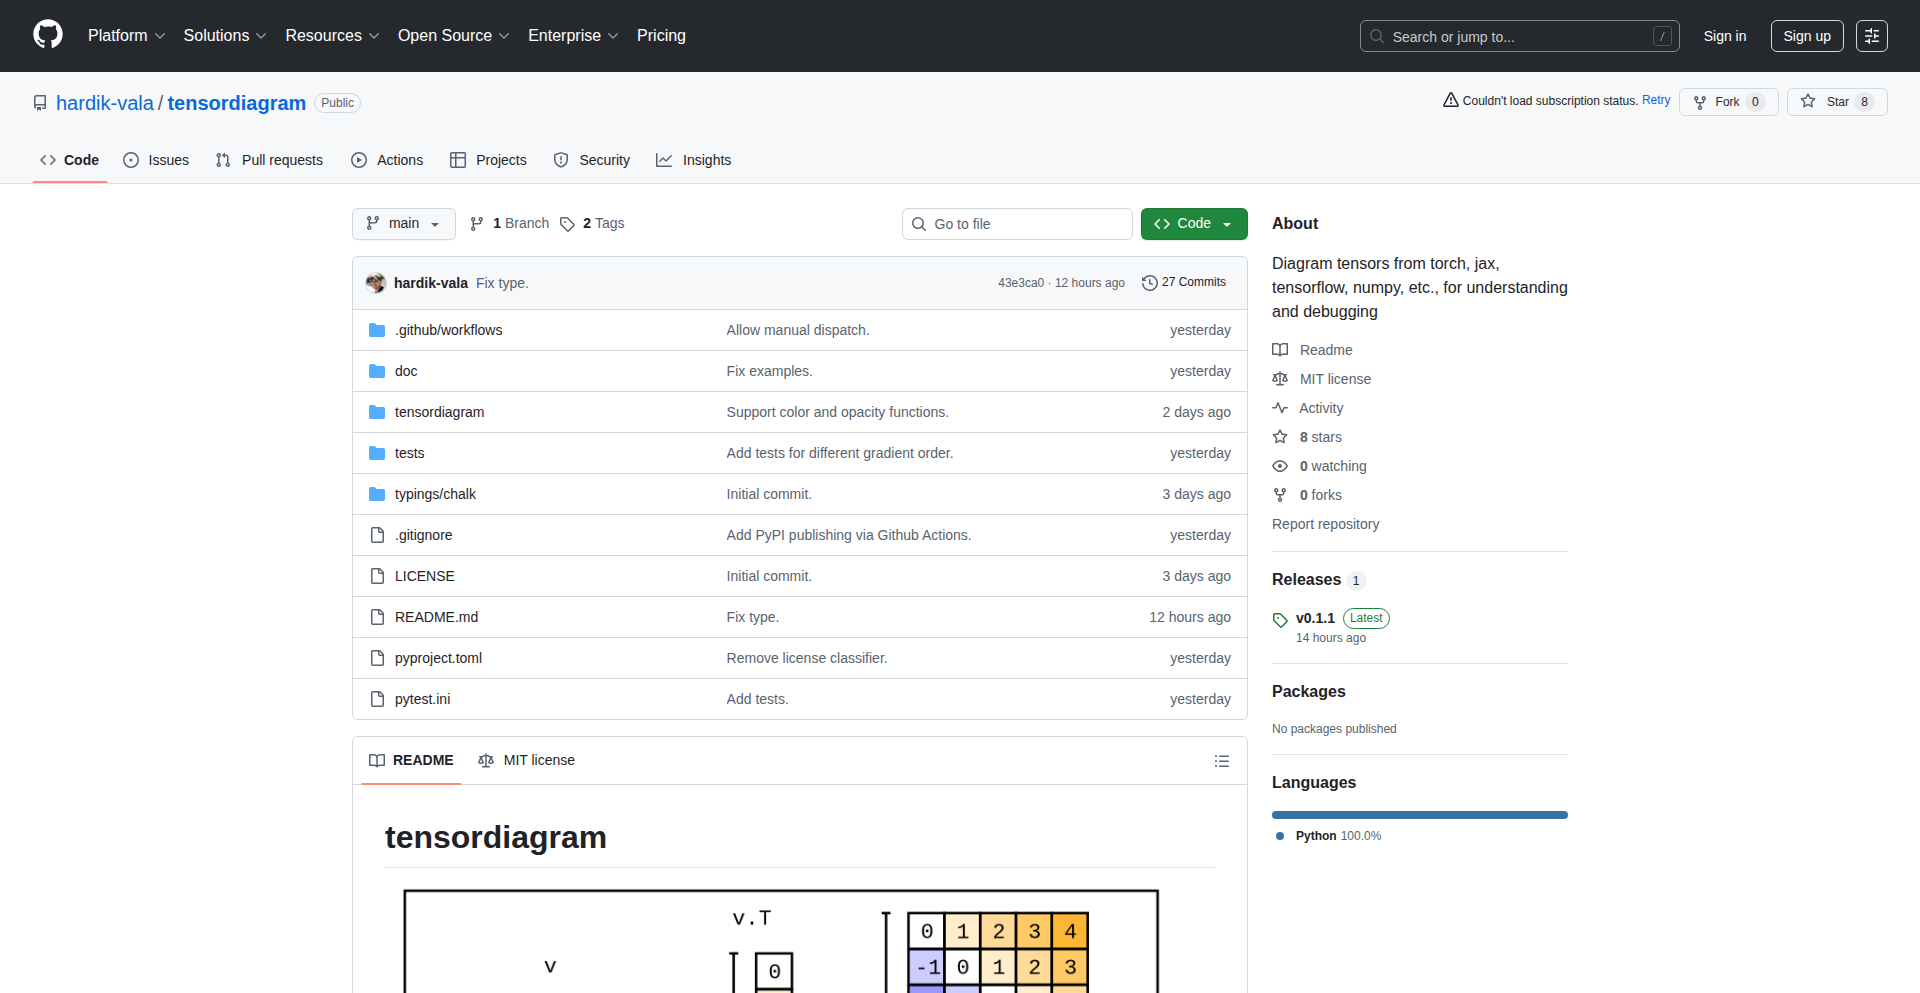
Task: Click the Python language bar
Action: (1419, 815)
